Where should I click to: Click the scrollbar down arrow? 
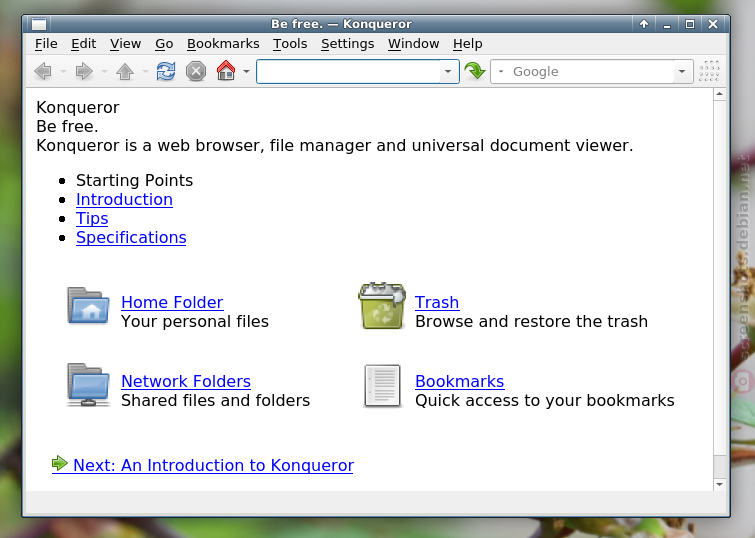[x=719, y=485]
